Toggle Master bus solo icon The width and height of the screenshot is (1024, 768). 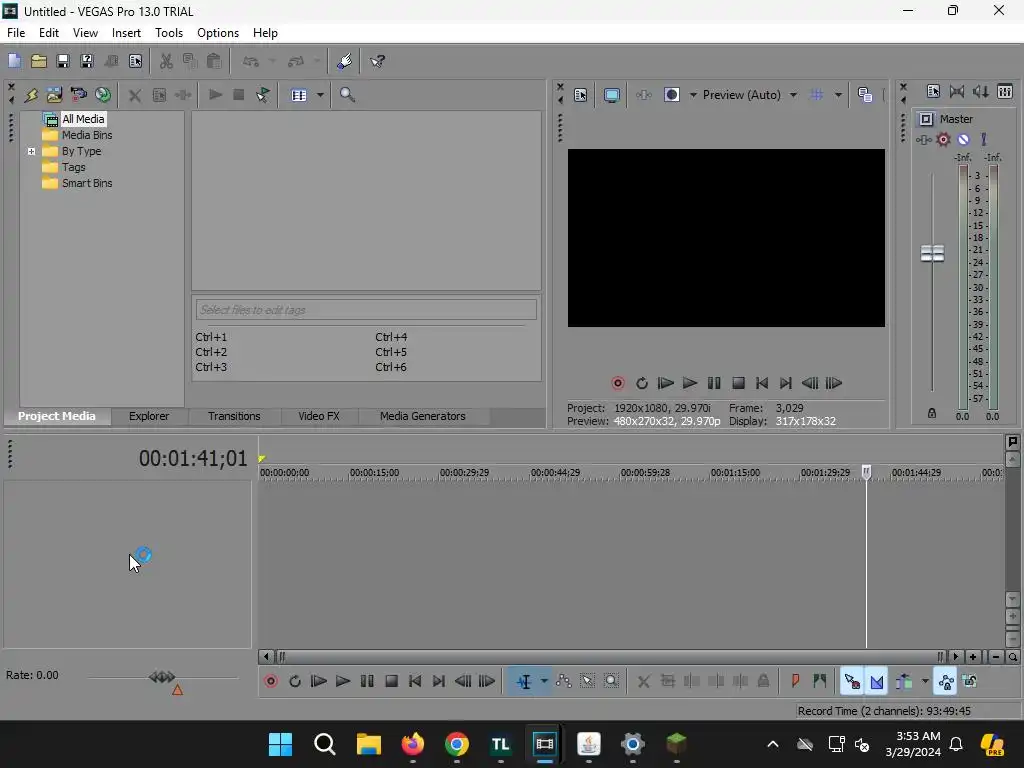point(984,140)
